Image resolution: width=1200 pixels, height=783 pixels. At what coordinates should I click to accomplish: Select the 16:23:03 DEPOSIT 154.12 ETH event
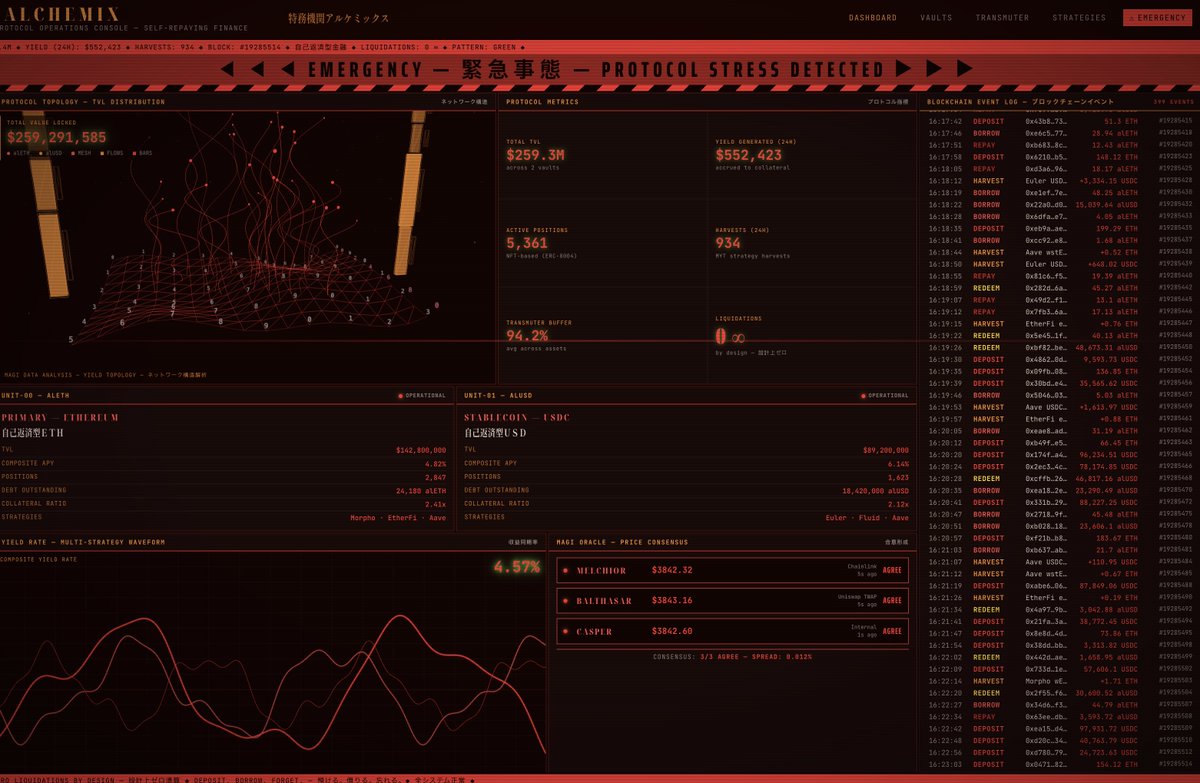click(x=1060, y=764)
